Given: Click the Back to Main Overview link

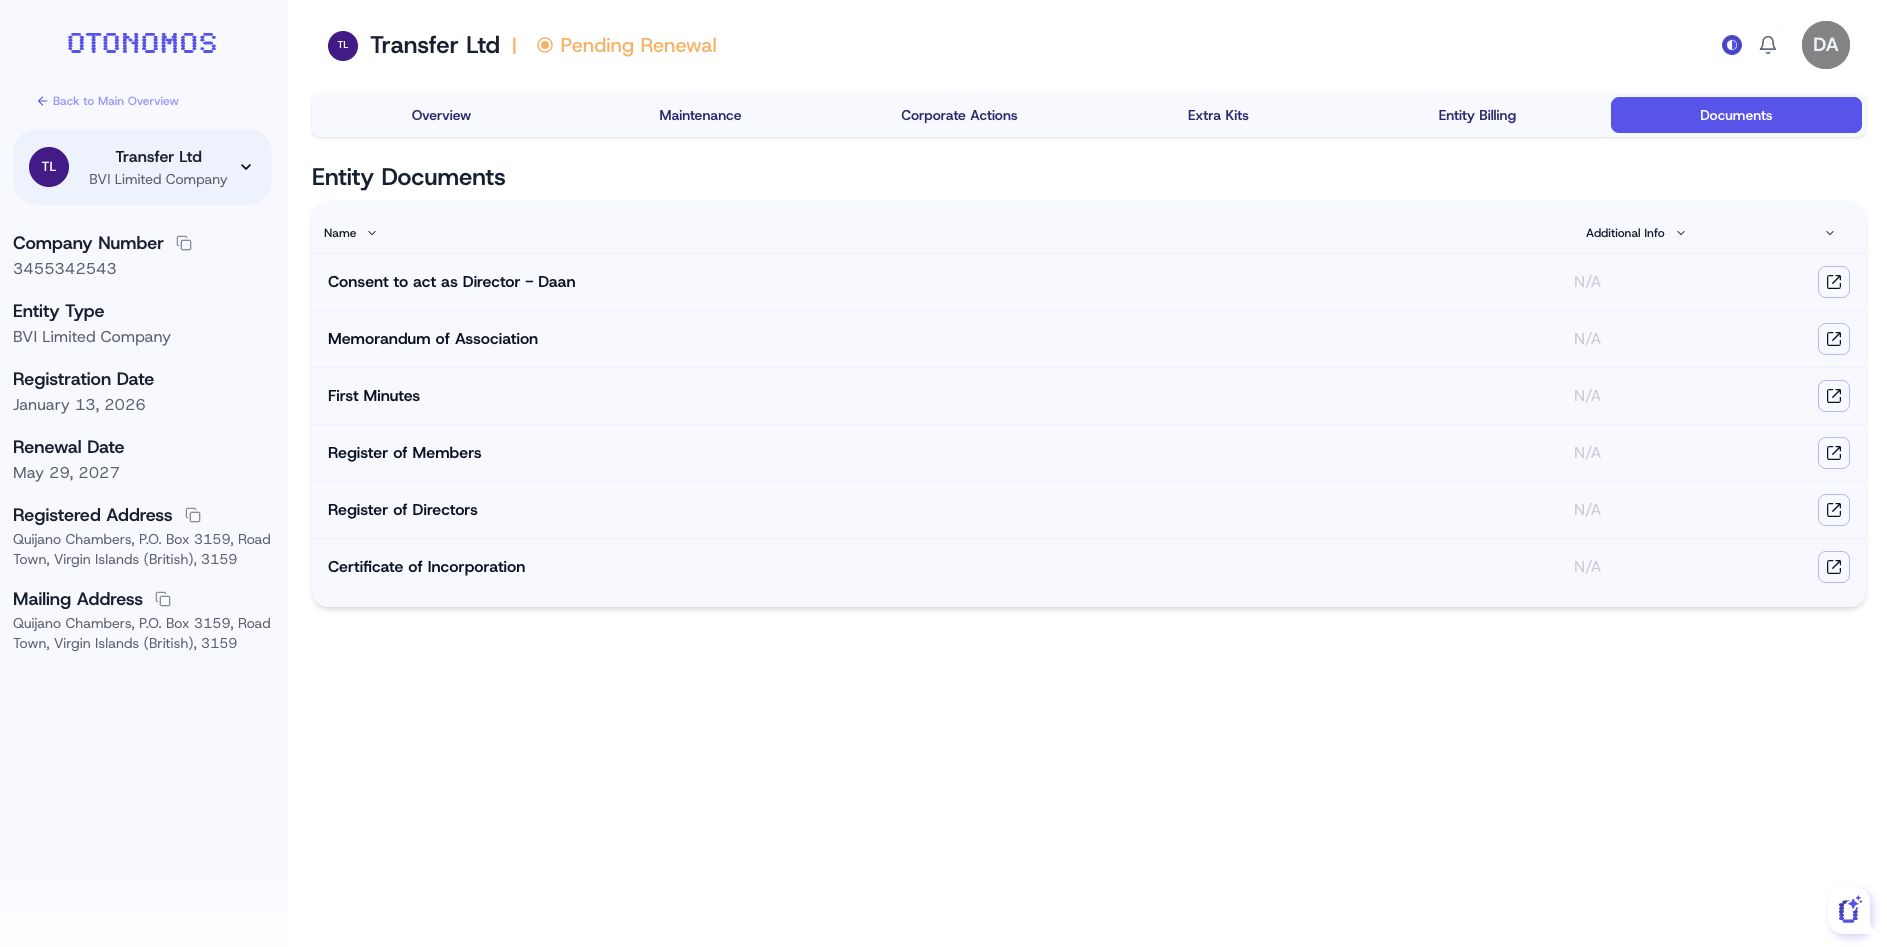Looking at the screenshot, I should 108,101.
